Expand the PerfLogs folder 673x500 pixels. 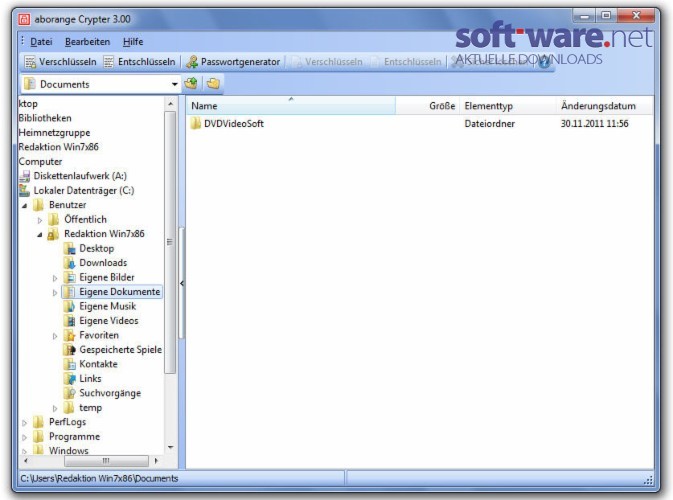point(24,423)
